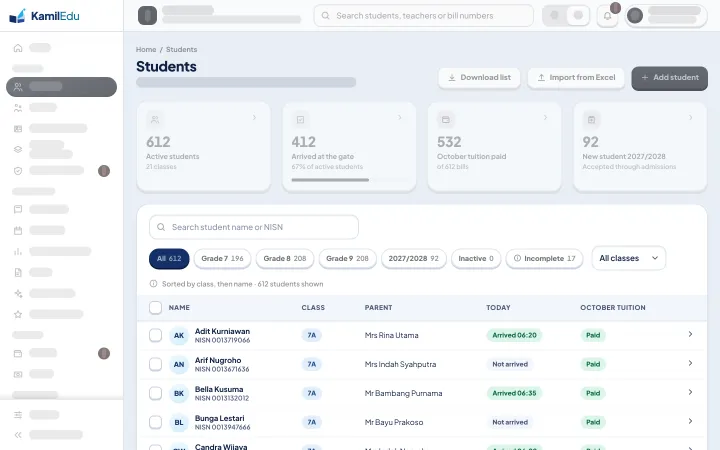Image resolution: width=720 pixels, height=450 pixels.
Task: Click the KamilEdu logo
Action: tap(44, 16)
